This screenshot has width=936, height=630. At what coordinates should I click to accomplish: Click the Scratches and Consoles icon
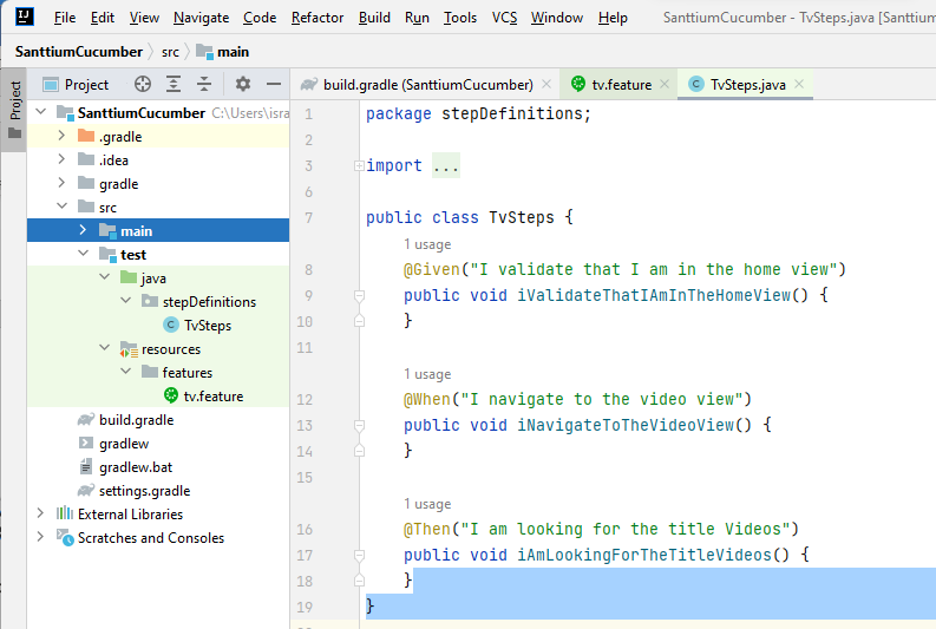coord(65,537)
